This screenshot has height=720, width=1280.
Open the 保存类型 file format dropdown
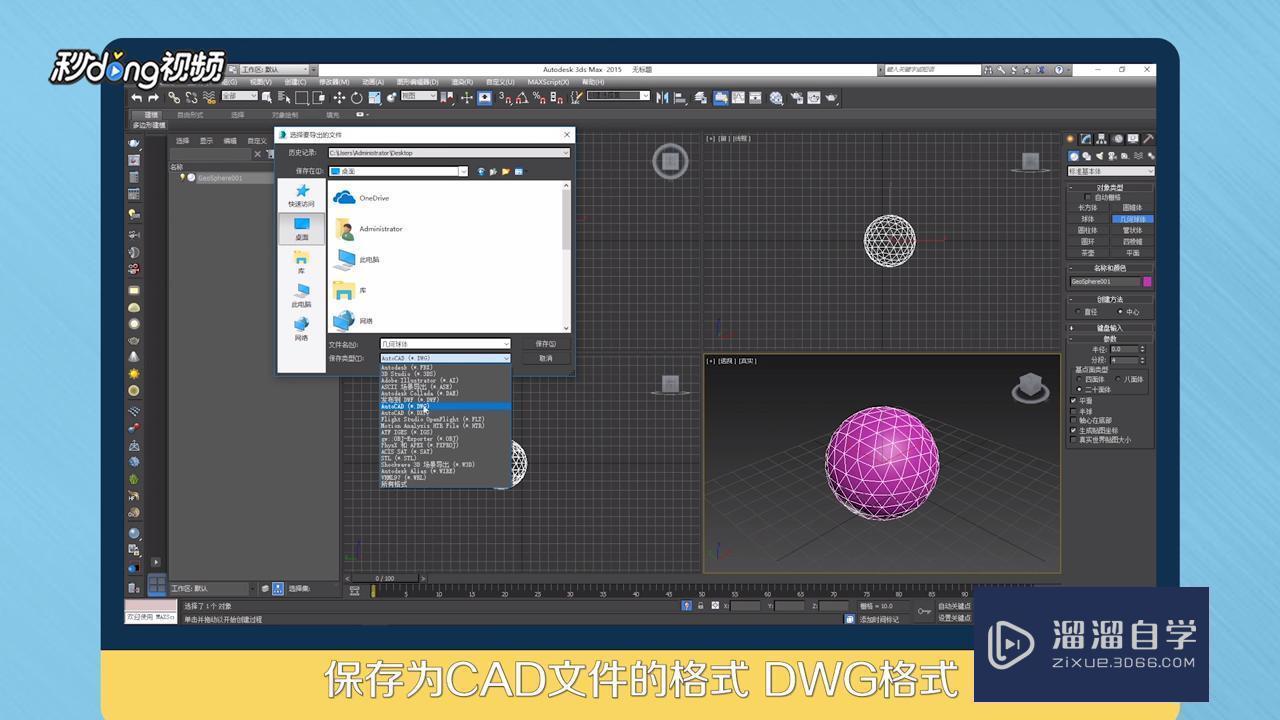tap(505, 358)
